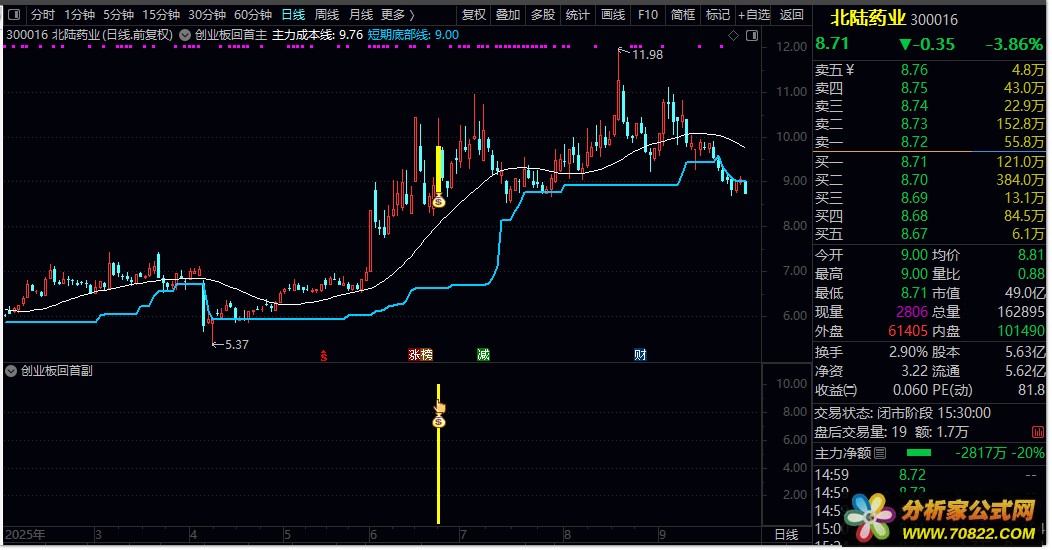Click the yellow highlighted candle on main chart
Image resolution: width=1052 pixels, height=550 pixels.
[438, 170]
